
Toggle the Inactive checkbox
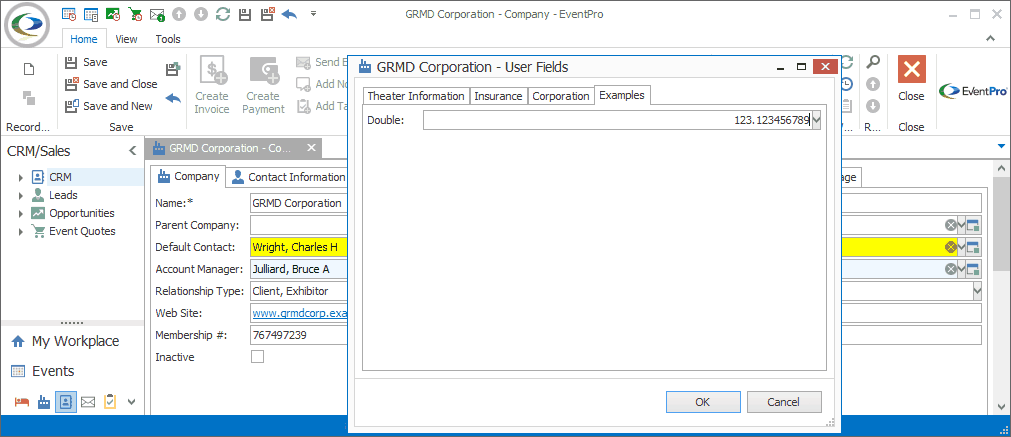257,356
